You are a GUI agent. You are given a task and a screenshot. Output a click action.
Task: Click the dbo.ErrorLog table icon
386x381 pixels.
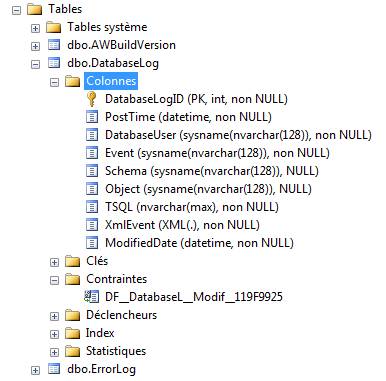pos(54,369)
